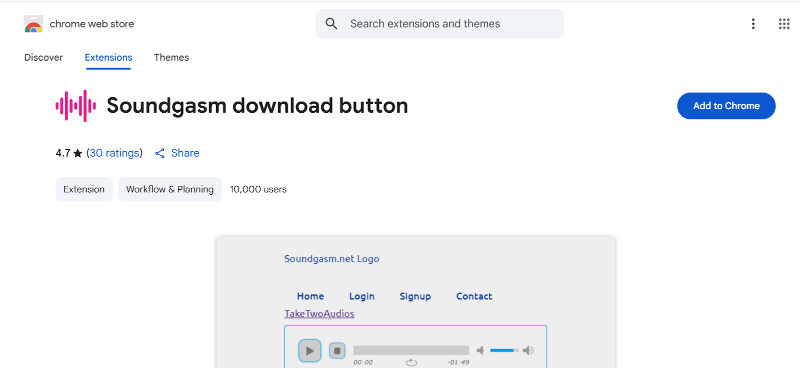
Task: Click the Soundgasm download button heading
Action: tap(257, 106)
